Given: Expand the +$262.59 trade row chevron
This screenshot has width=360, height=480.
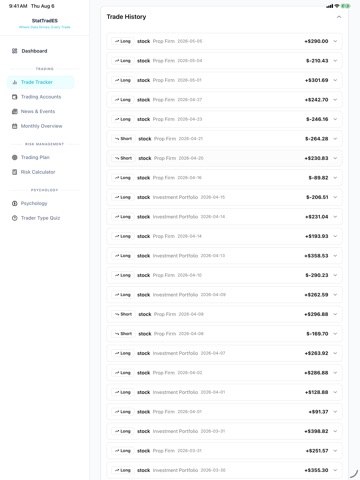Looking at the screenshot, I should pyautogui.click(x=335, y=295).
